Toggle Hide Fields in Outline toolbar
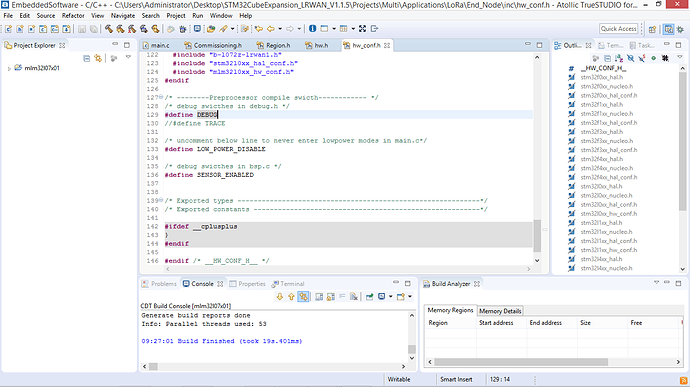690x387 pixels. (x=630, y=58)
